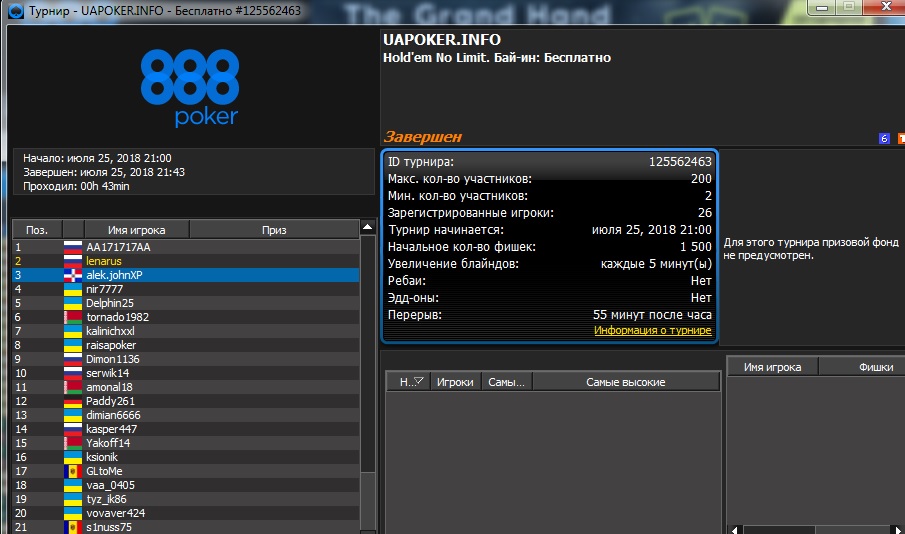Click the Н.. sortable column header

[408, 382]
